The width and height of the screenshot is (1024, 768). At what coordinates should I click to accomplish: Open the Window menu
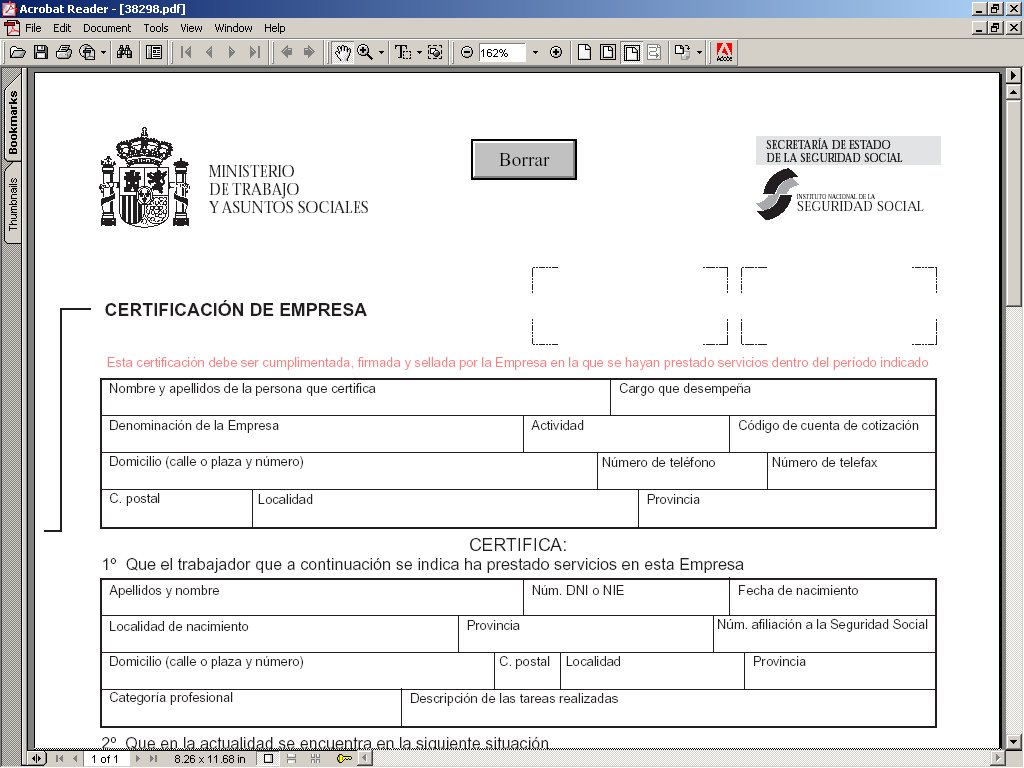point(233,28)
